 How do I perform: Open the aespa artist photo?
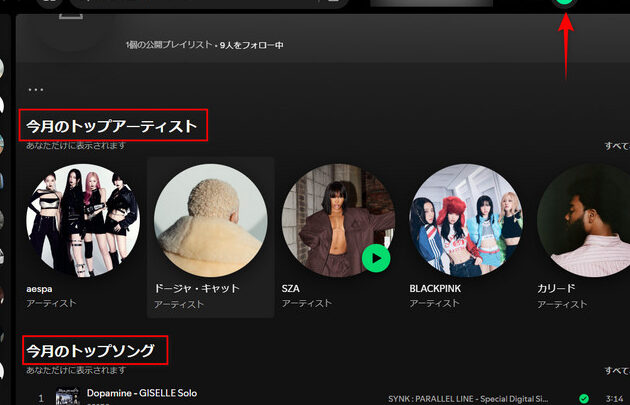pyautogui.click(x=83, y=220)
